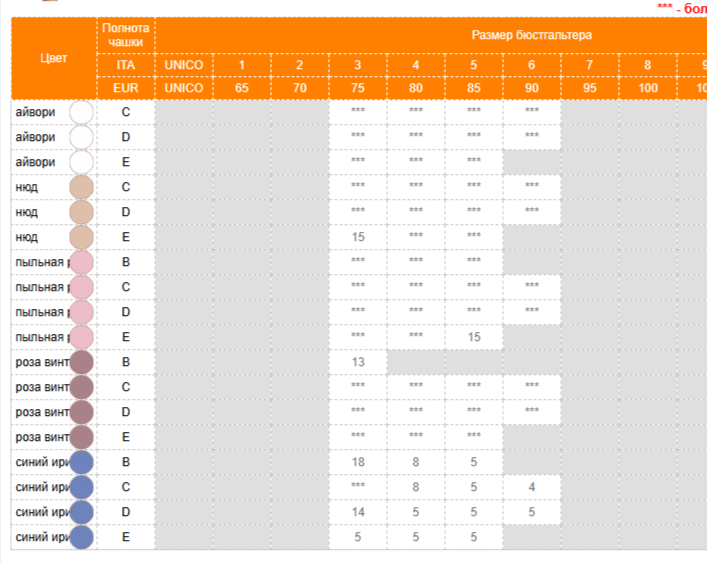Viewport: 707px width, 563px height.
Task: Click the EUR size 75 header cell
Action: [x=358, y=88]
